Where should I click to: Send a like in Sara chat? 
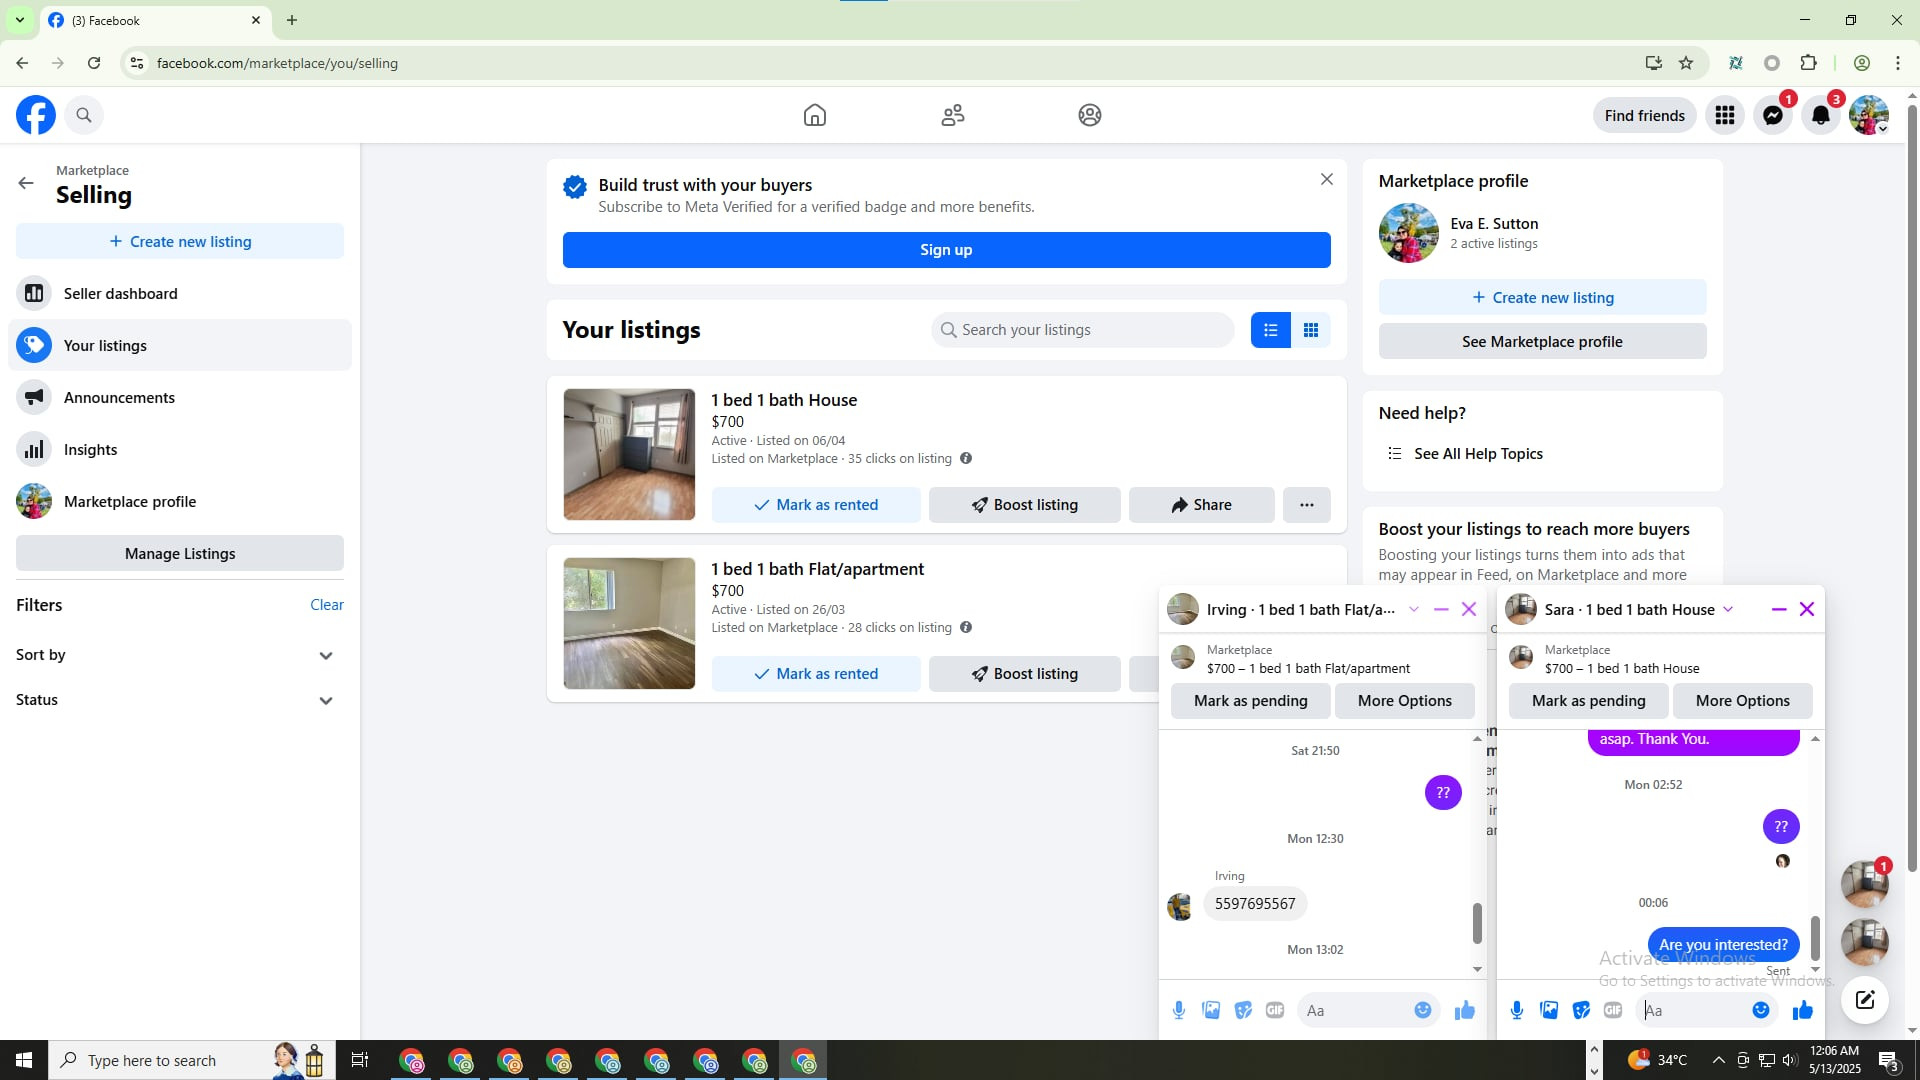tap(1803, 1011)
